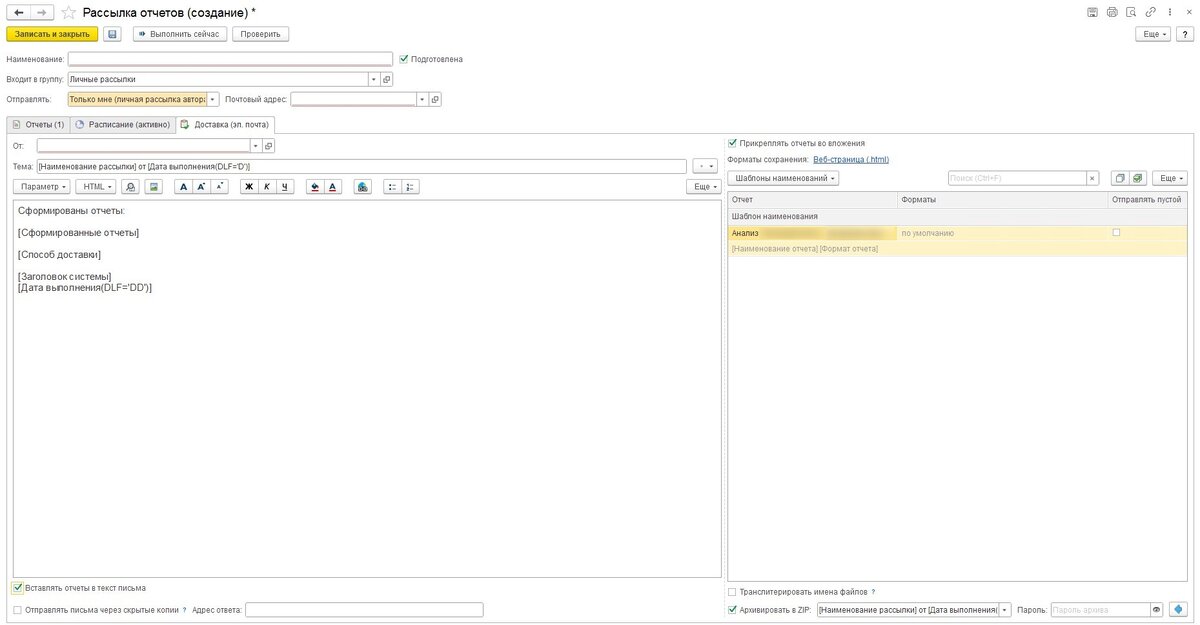Increase font size in editor
This screenshot has height=625, width=1200.
click(x=201, y=187)
